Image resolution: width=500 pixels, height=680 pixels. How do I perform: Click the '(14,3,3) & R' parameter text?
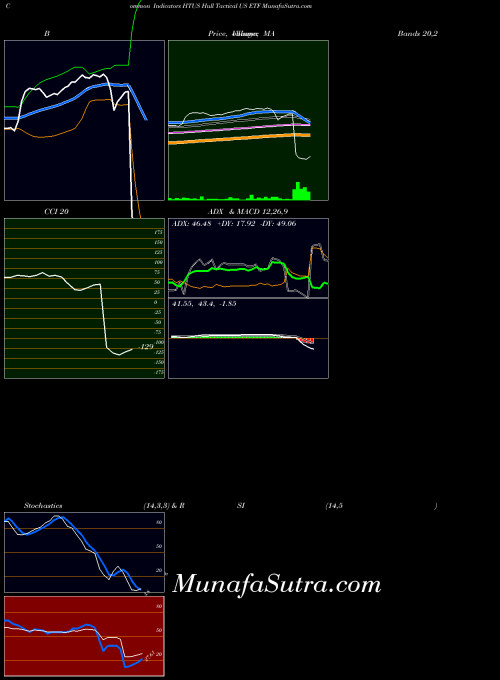click(x=164, y=506)
